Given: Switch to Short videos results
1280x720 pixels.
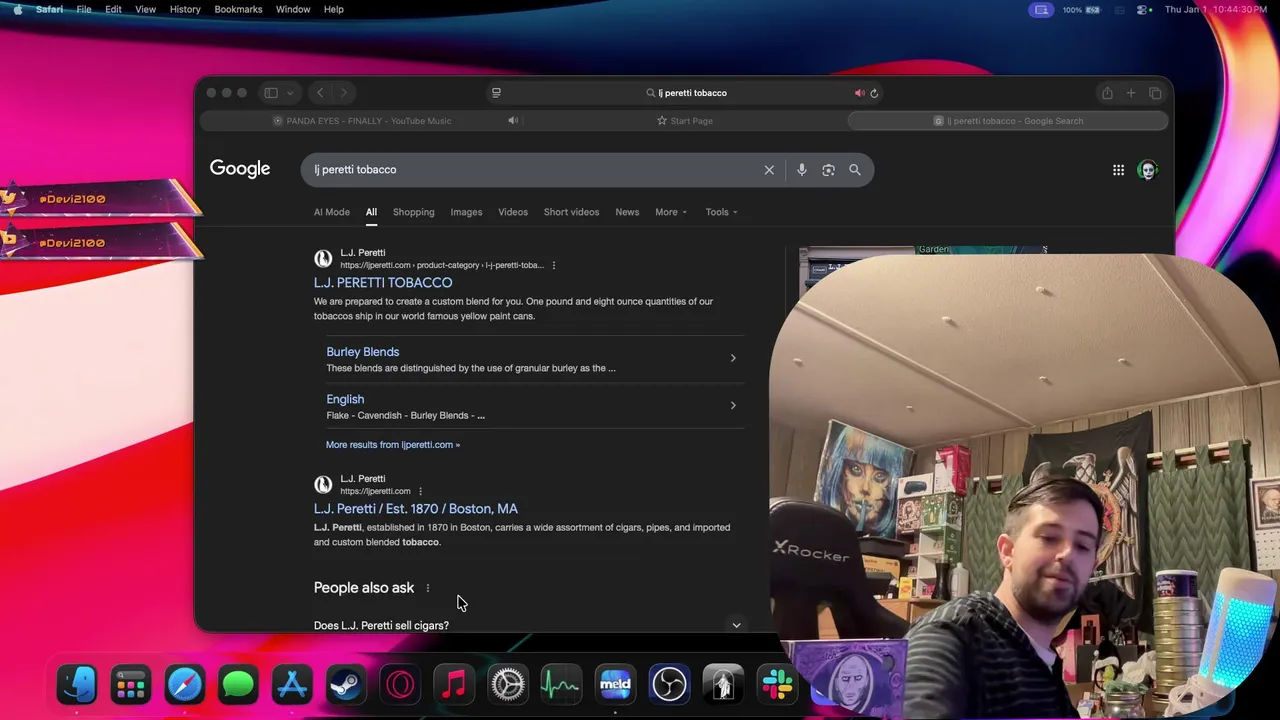Looking at the screenshot, I should 571,212.
